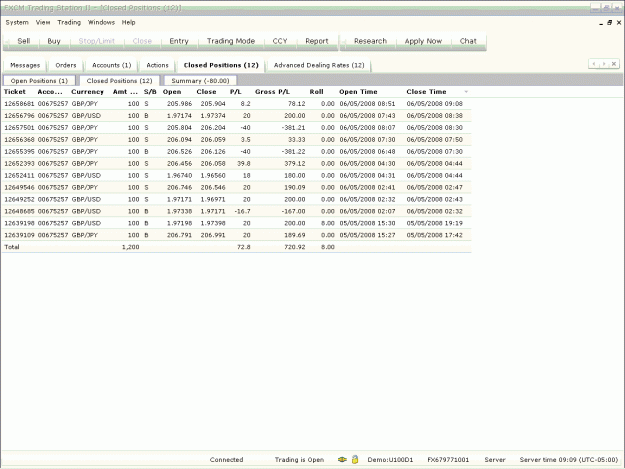Switch to Summary (-80.00) sub-tab
625x469 pixels.
(x=200, y=80)
